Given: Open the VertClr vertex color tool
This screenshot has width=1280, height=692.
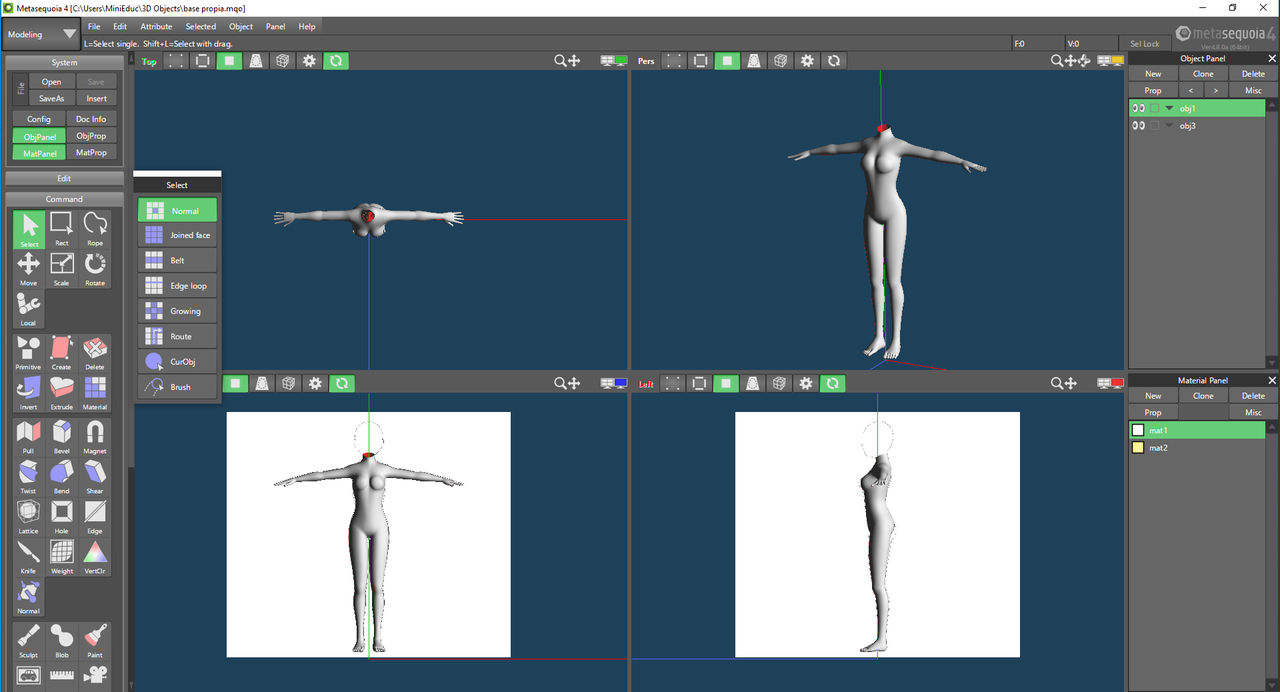Looking at the screenshot, I should [95, 557].
